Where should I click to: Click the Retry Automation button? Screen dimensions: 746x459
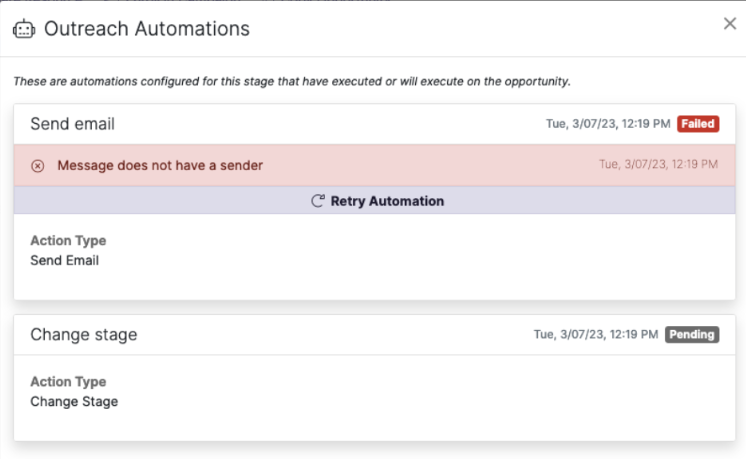(374, 201)
